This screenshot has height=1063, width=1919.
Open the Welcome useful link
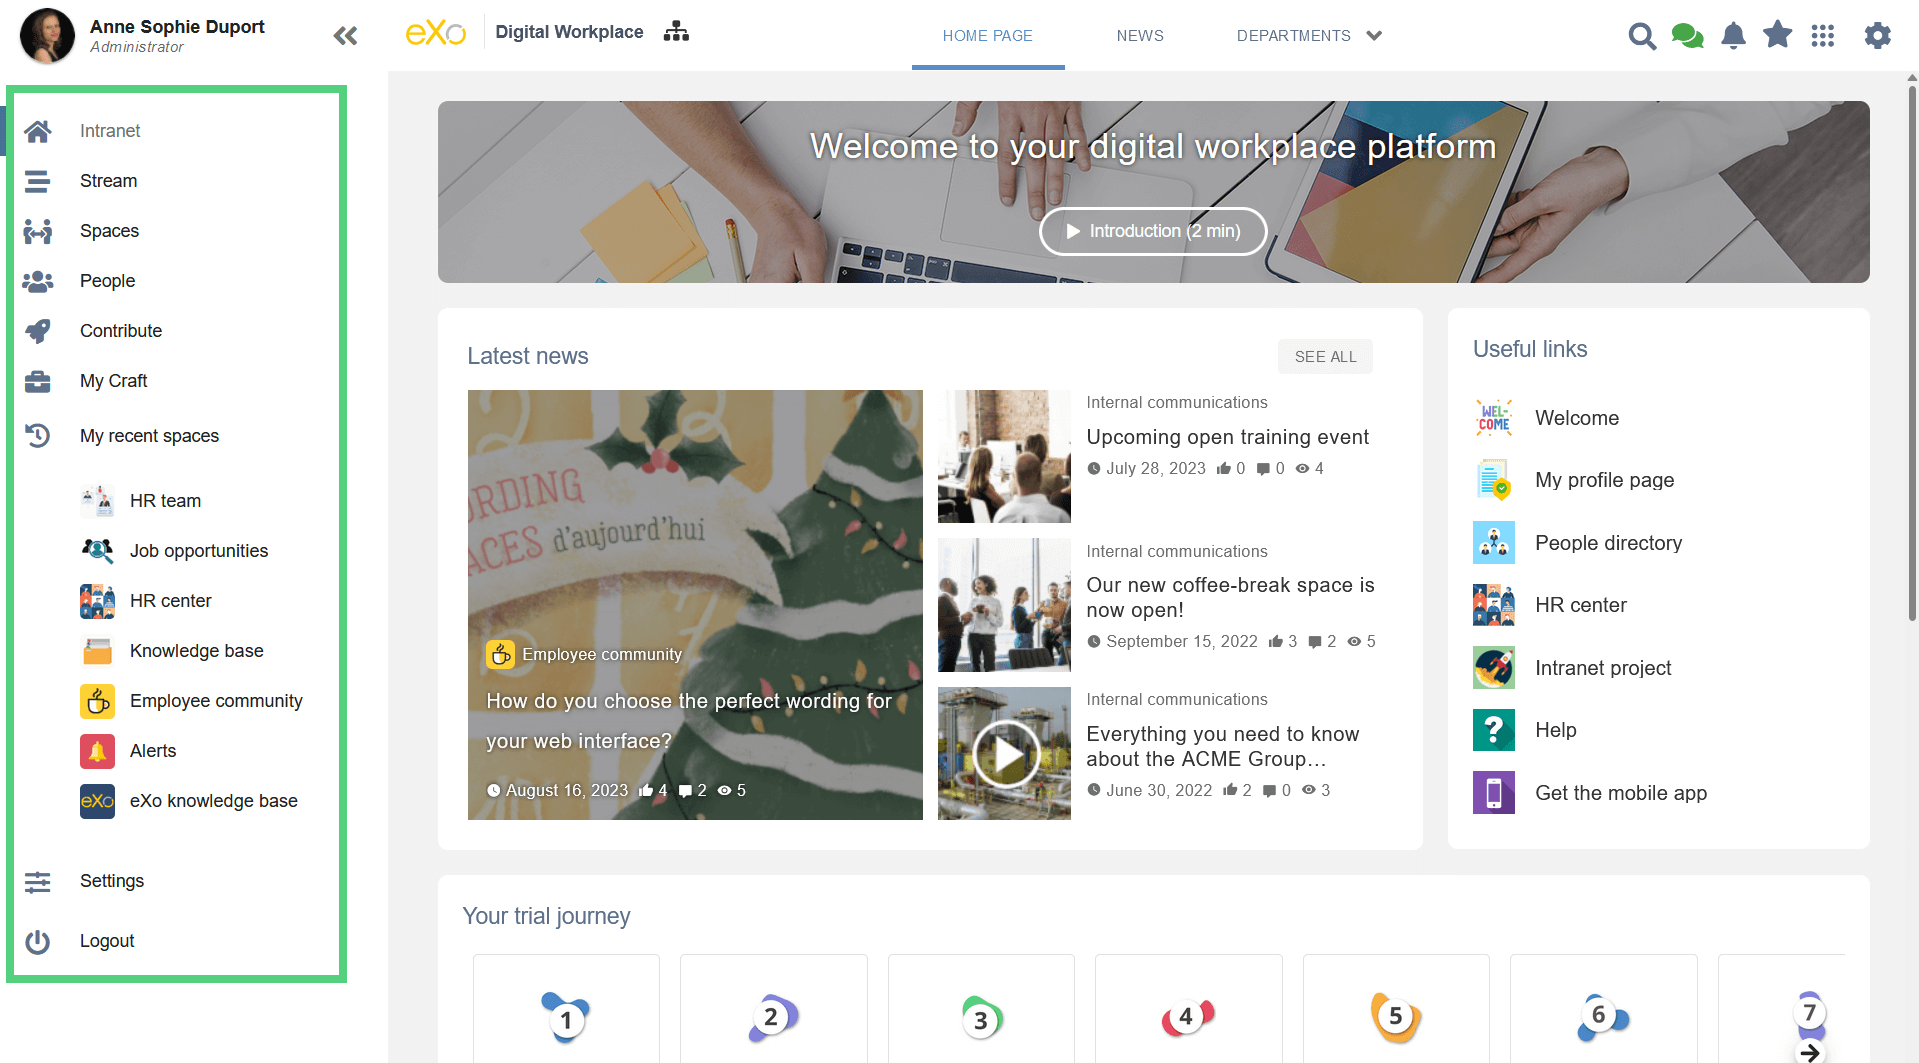tap(1577, 418)
